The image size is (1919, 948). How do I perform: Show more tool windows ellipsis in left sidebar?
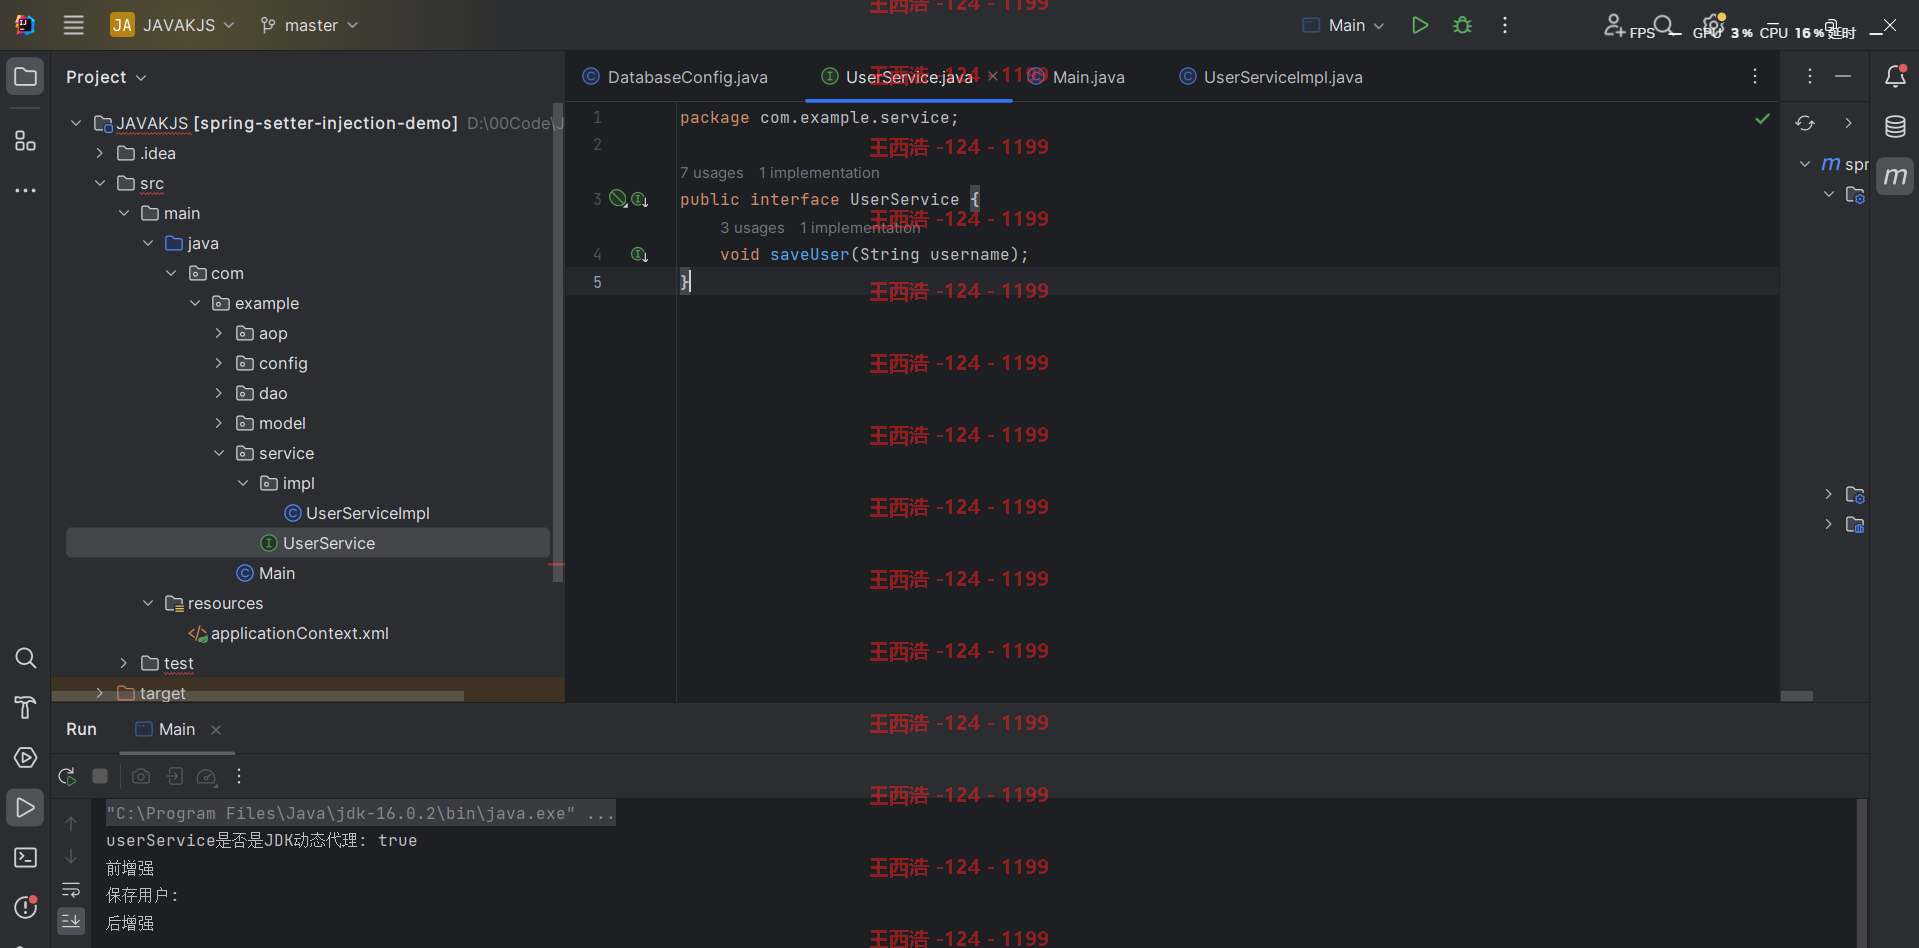26,190
